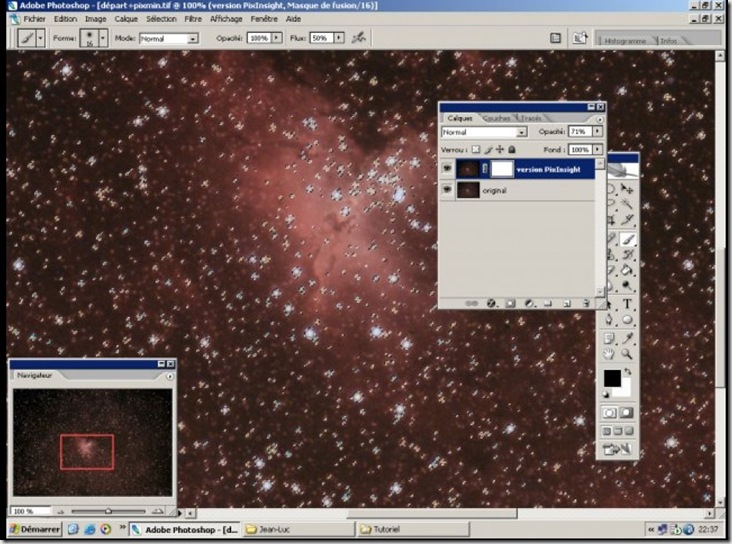This screenshot has width=732, height=544.
Task: Click the Navigateur zoom slider handle
Action: click(x=108, y=511)
